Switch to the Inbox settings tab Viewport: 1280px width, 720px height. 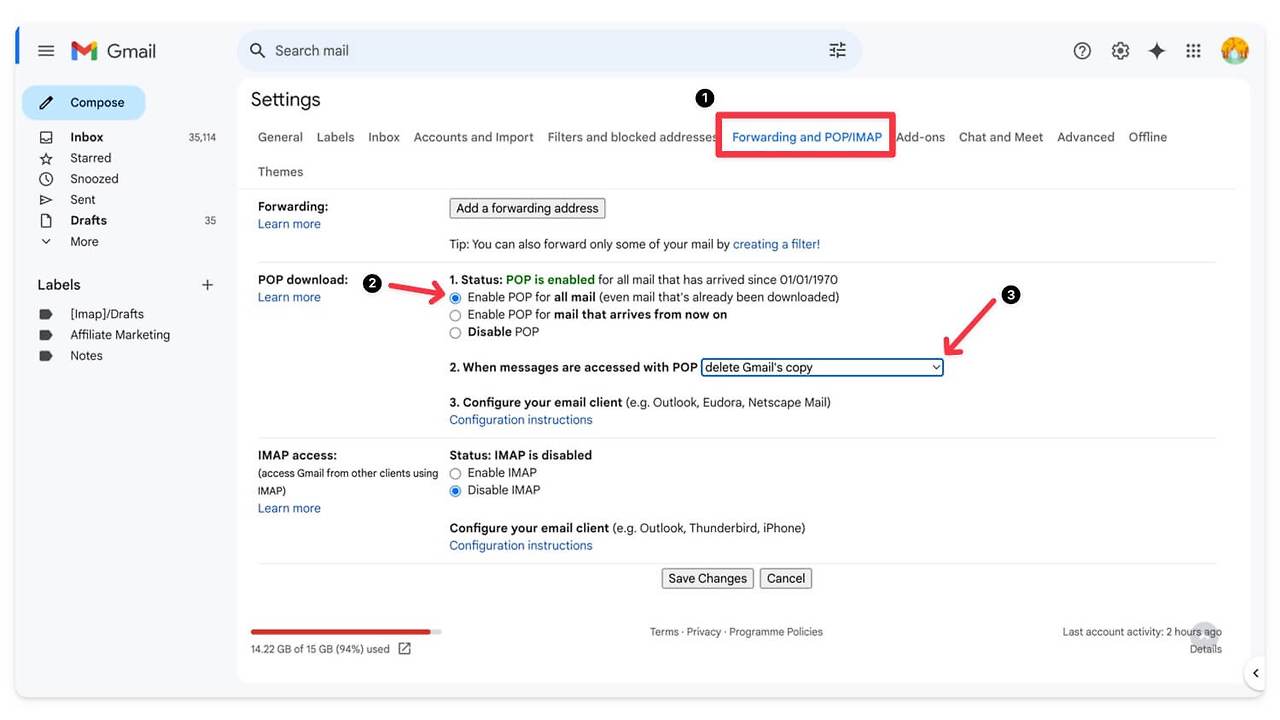384,137
